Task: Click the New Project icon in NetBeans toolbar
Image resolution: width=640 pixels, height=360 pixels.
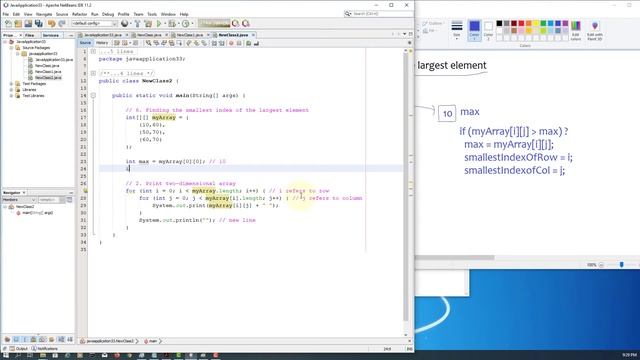Action: [x=18, y=24]
